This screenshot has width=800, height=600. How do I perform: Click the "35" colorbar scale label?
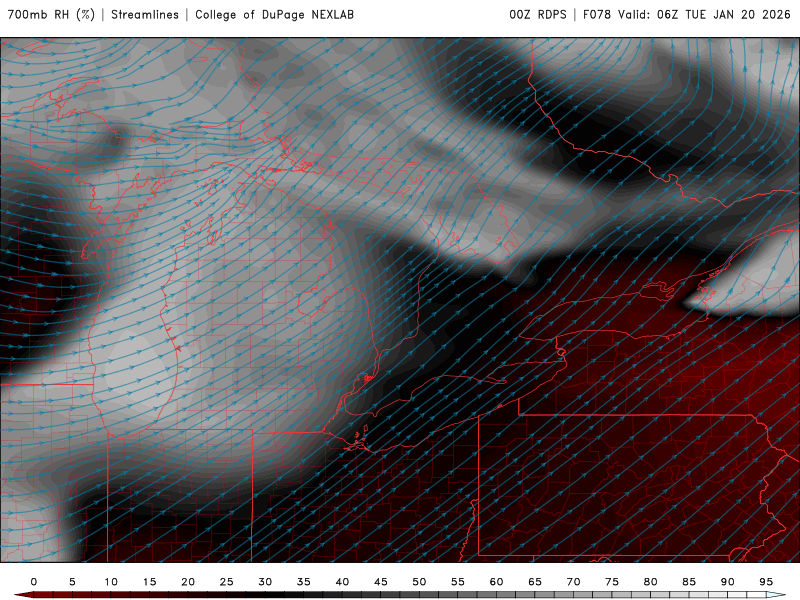304,582
